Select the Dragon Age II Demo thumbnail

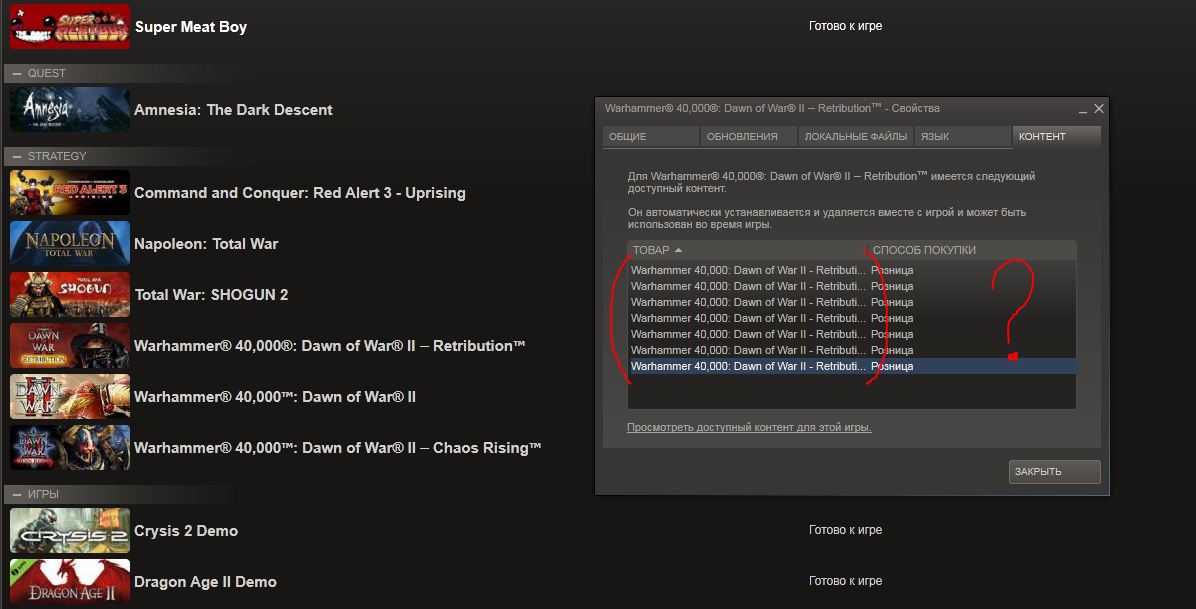coord(69,582)
